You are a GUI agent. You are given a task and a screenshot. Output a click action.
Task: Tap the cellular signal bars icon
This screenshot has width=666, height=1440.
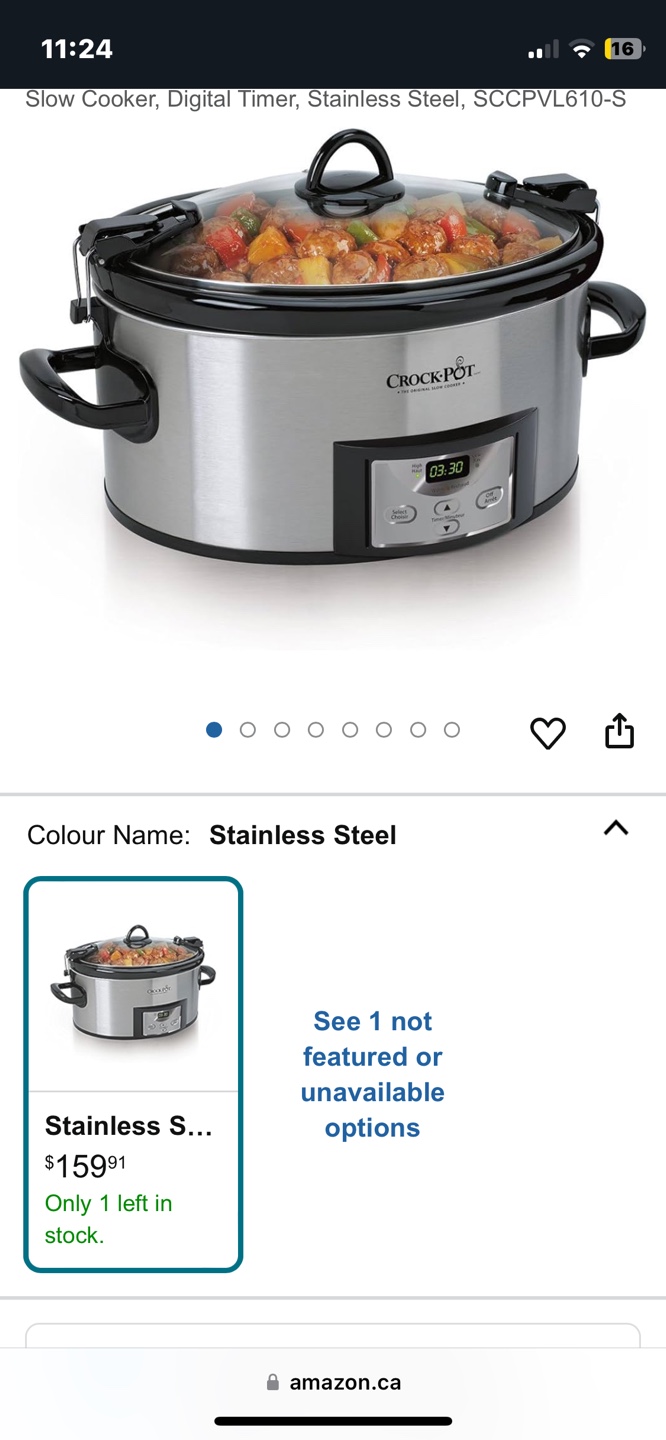543,50
